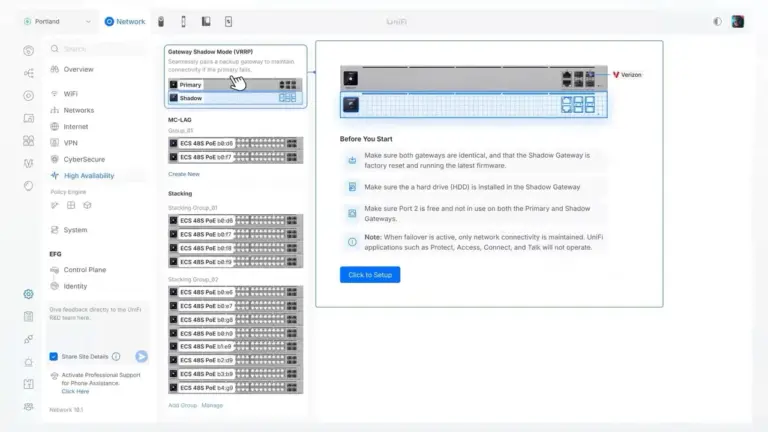This screenshot has width=768, height=432.
Task: Open the topology icon in left rail
Action: click(x=28, y=72)
